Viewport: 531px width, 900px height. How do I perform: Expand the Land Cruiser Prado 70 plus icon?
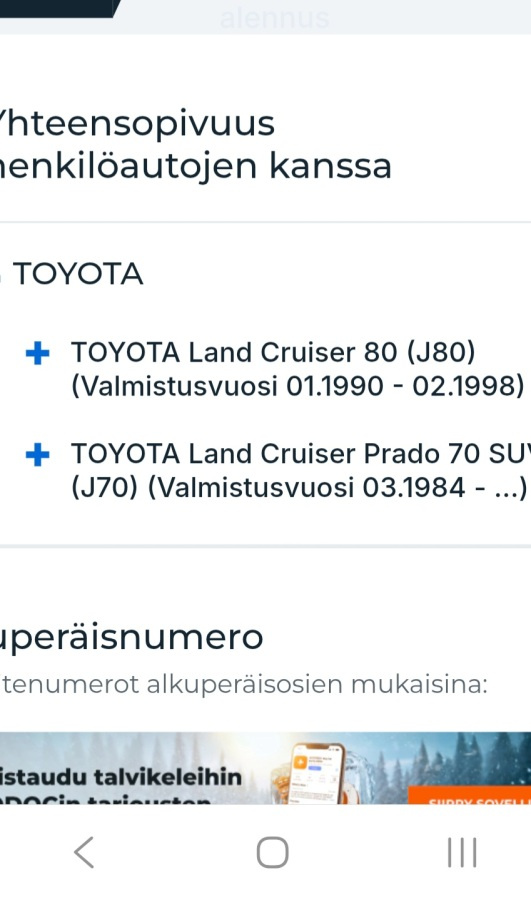[38, 455]
